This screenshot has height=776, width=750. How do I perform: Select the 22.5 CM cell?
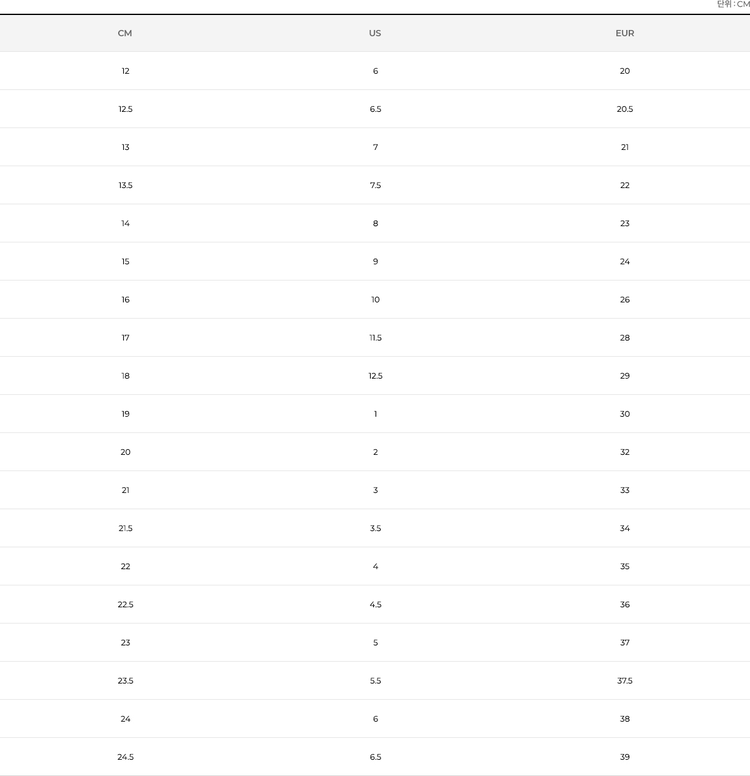[125, 604]
